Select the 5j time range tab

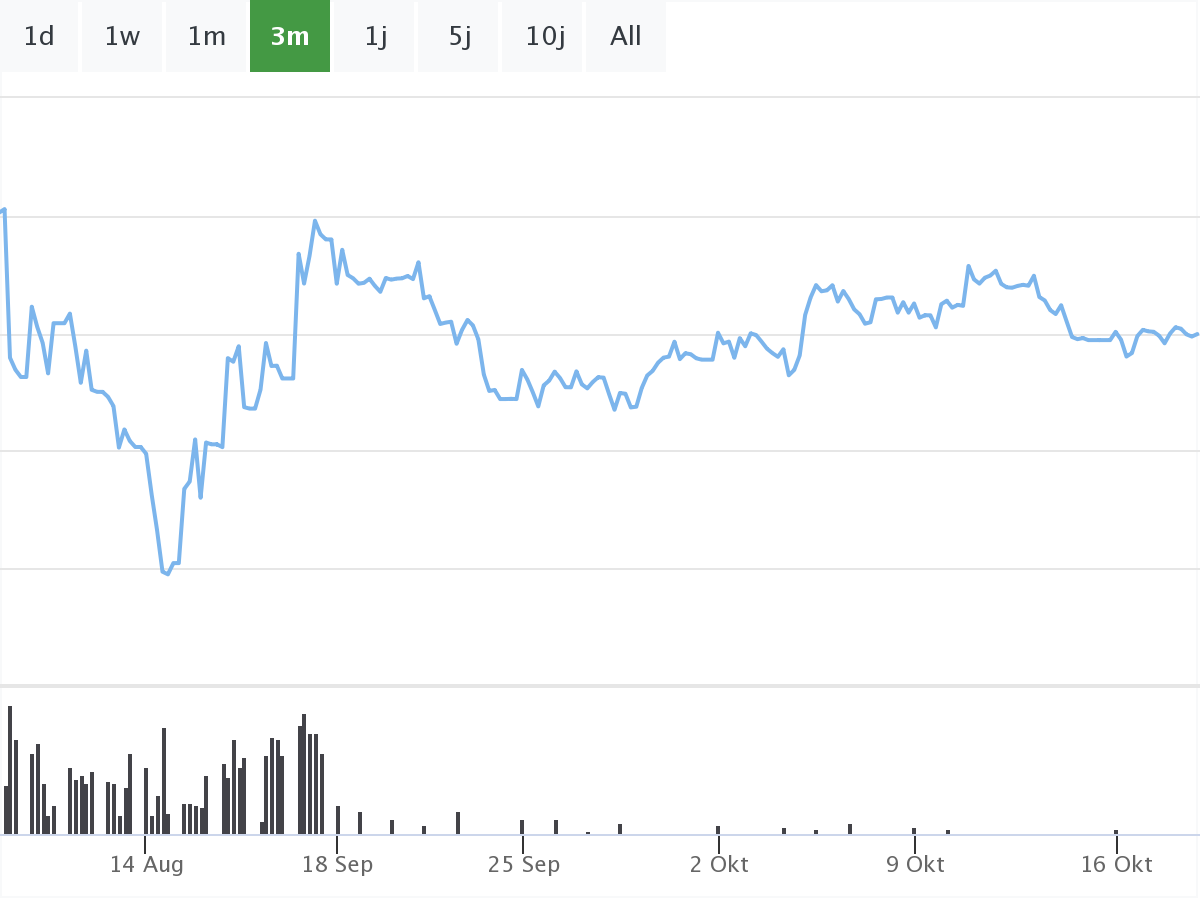(459, 37)
